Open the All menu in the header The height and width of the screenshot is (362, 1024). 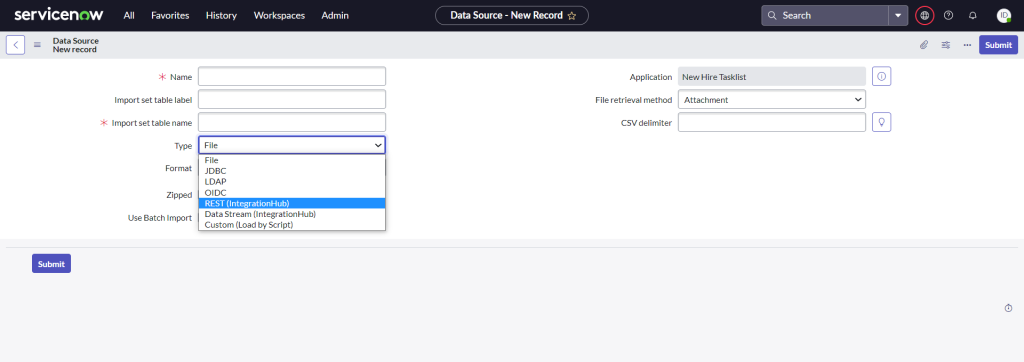point(129,15)
